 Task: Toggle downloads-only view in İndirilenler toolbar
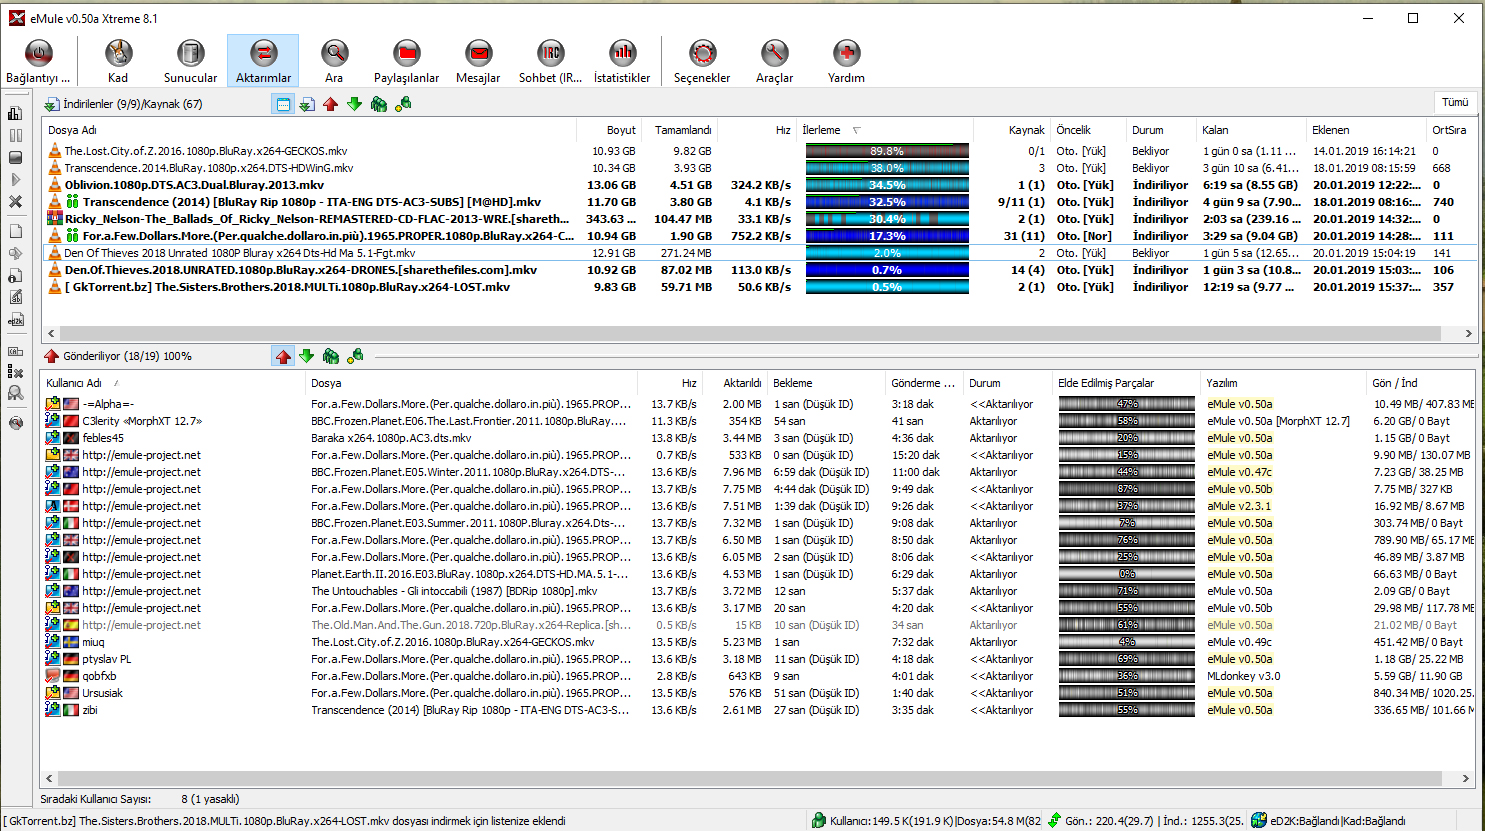pos(307,104)
